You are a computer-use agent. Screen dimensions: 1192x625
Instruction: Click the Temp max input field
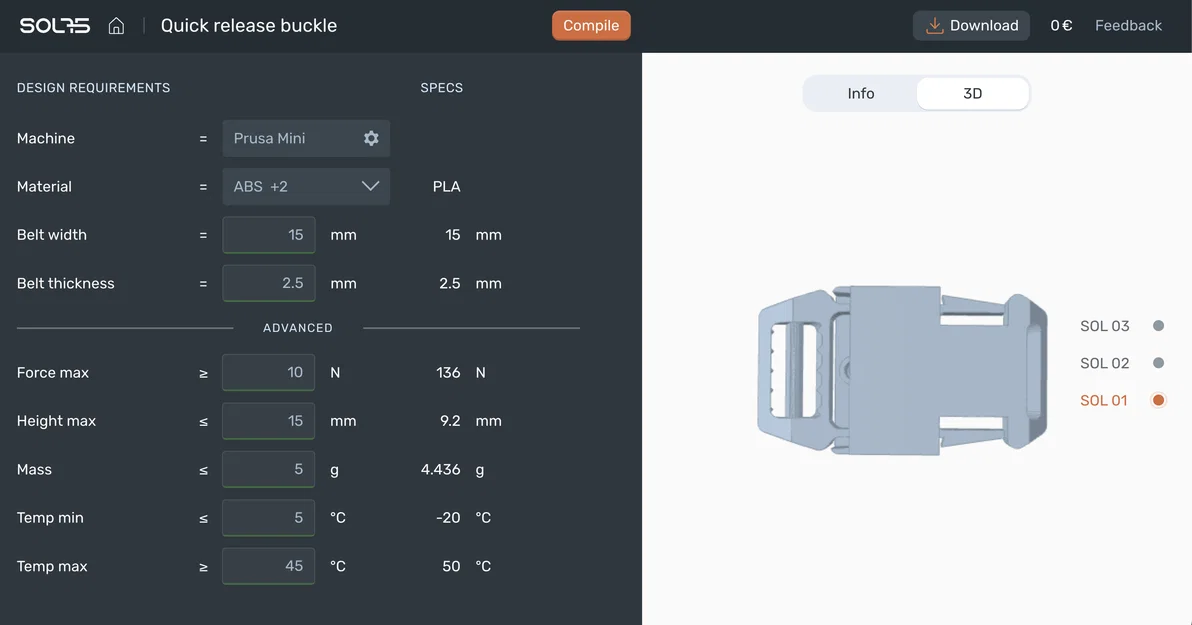pyautogui.click(x=268, y=565)
